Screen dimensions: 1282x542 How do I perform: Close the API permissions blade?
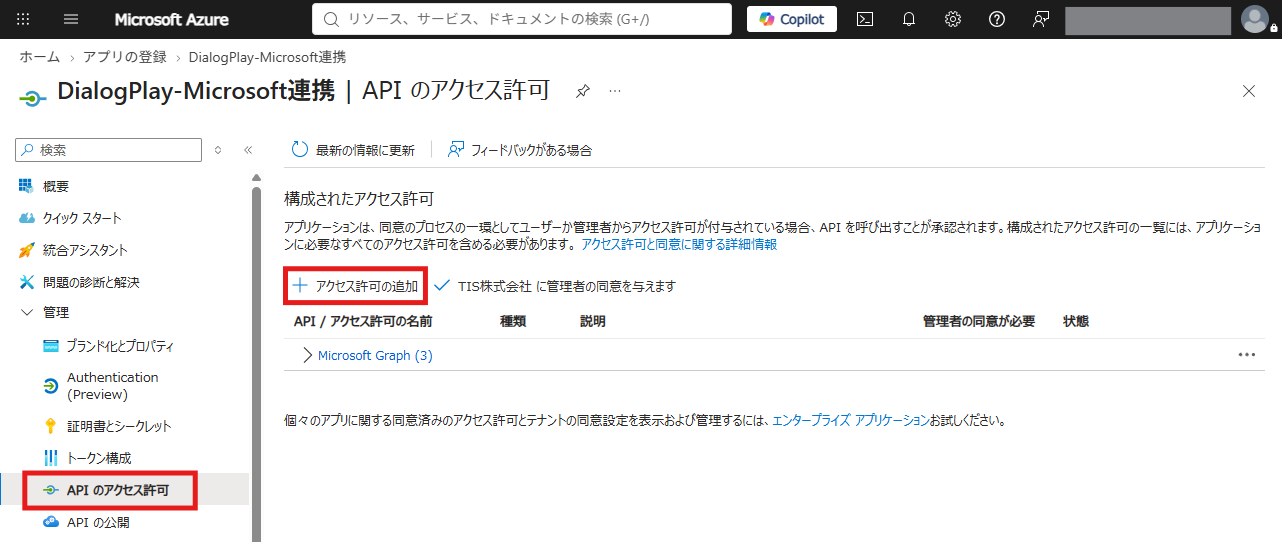click(x=1249, y=91)
